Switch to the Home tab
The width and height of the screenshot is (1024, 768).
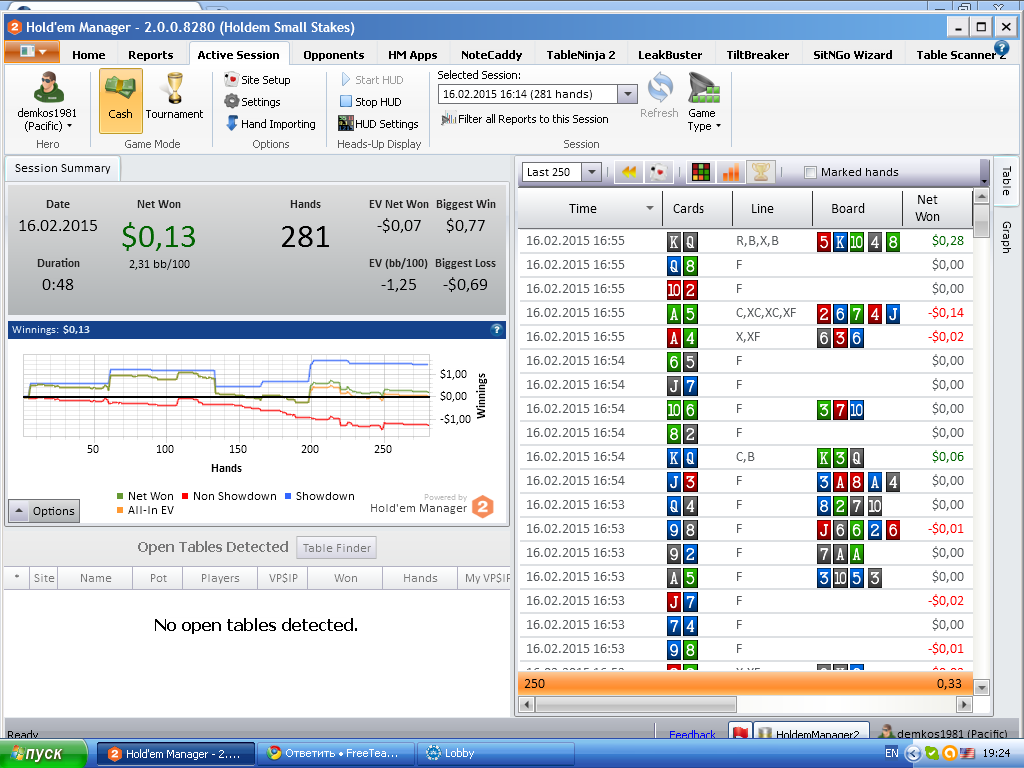(89, 55)
